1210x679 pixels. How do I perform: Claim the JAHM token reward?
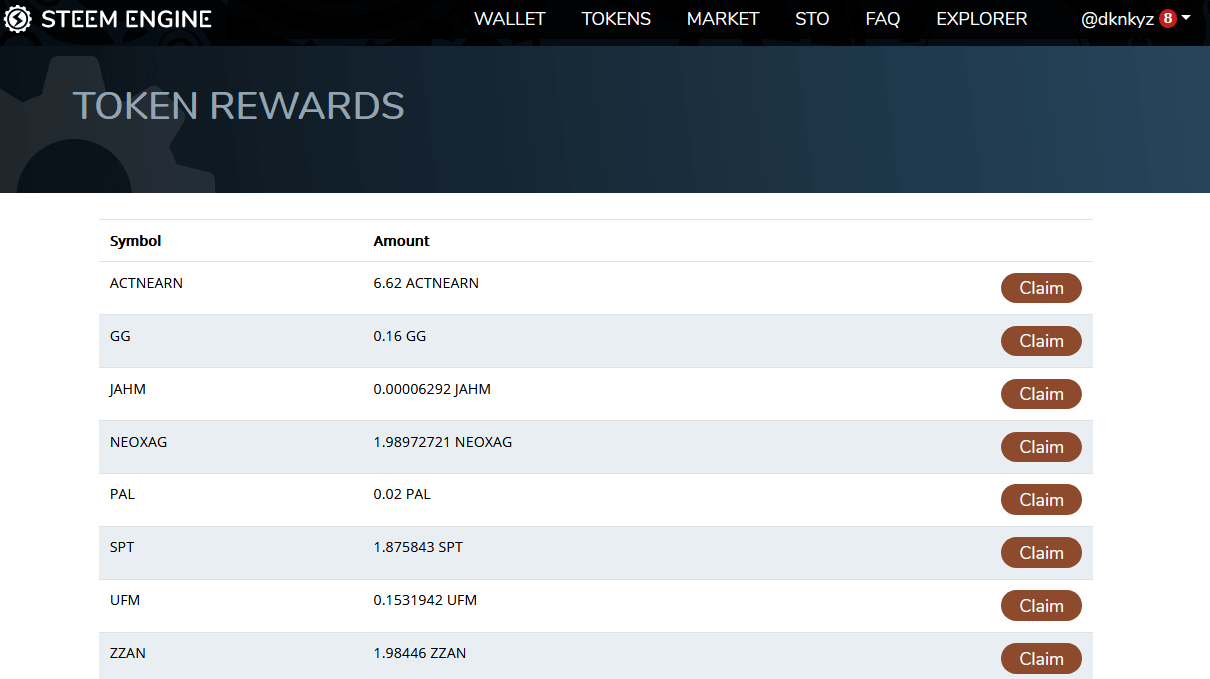(x=1041, y=394)
